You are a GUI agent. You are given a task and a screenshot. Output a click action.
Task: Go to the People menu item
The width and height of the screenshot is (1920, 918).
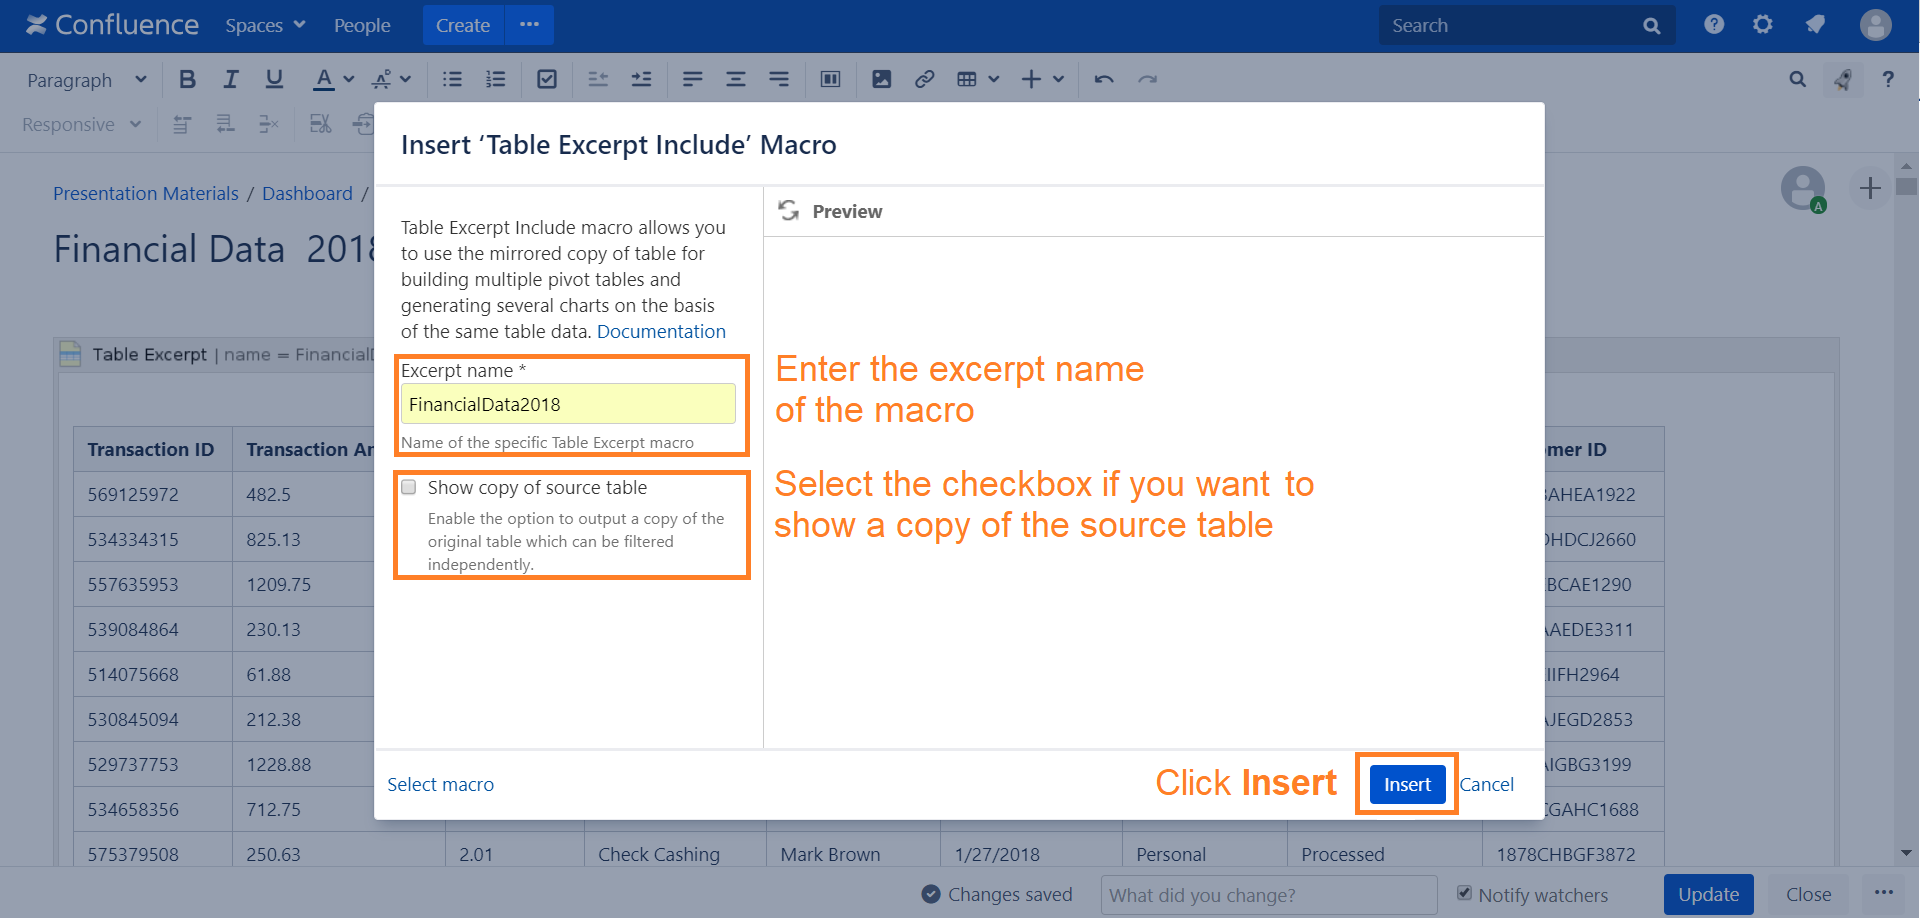[362, 25]
